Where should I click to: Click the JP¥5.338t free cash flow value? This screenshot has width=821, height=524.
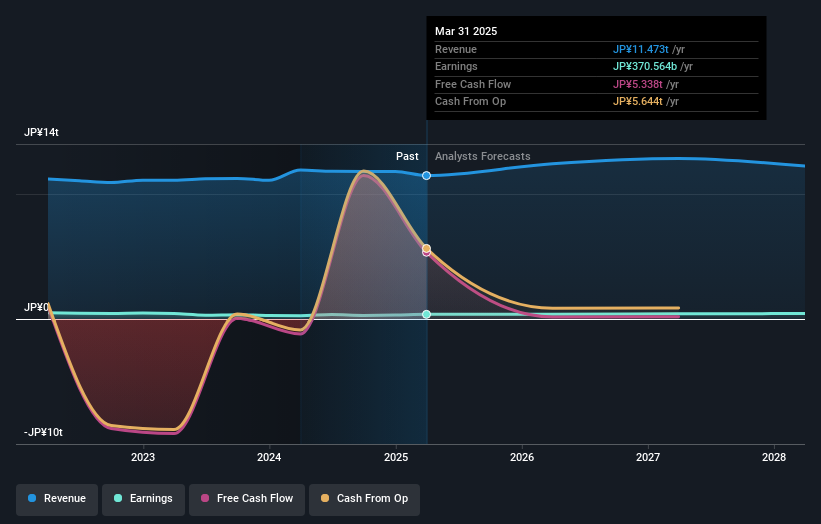[x=638, y=84]
